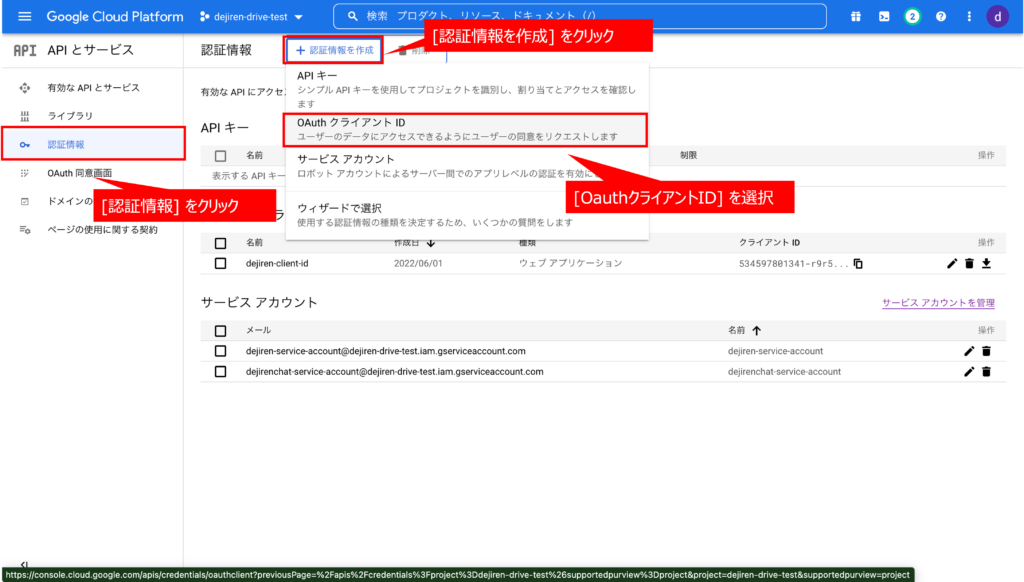Click the クライアント ID column header

[769, 242]
